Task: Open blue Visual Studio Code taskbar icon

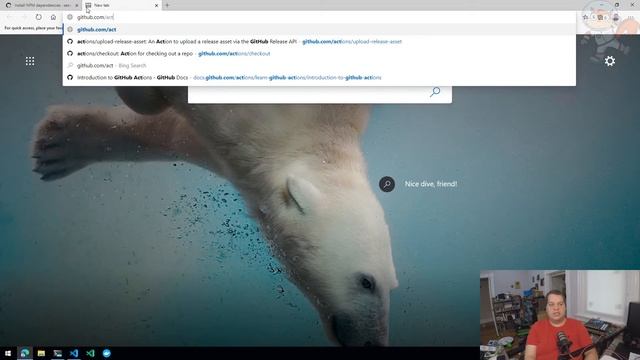Action: coord(74,353)
